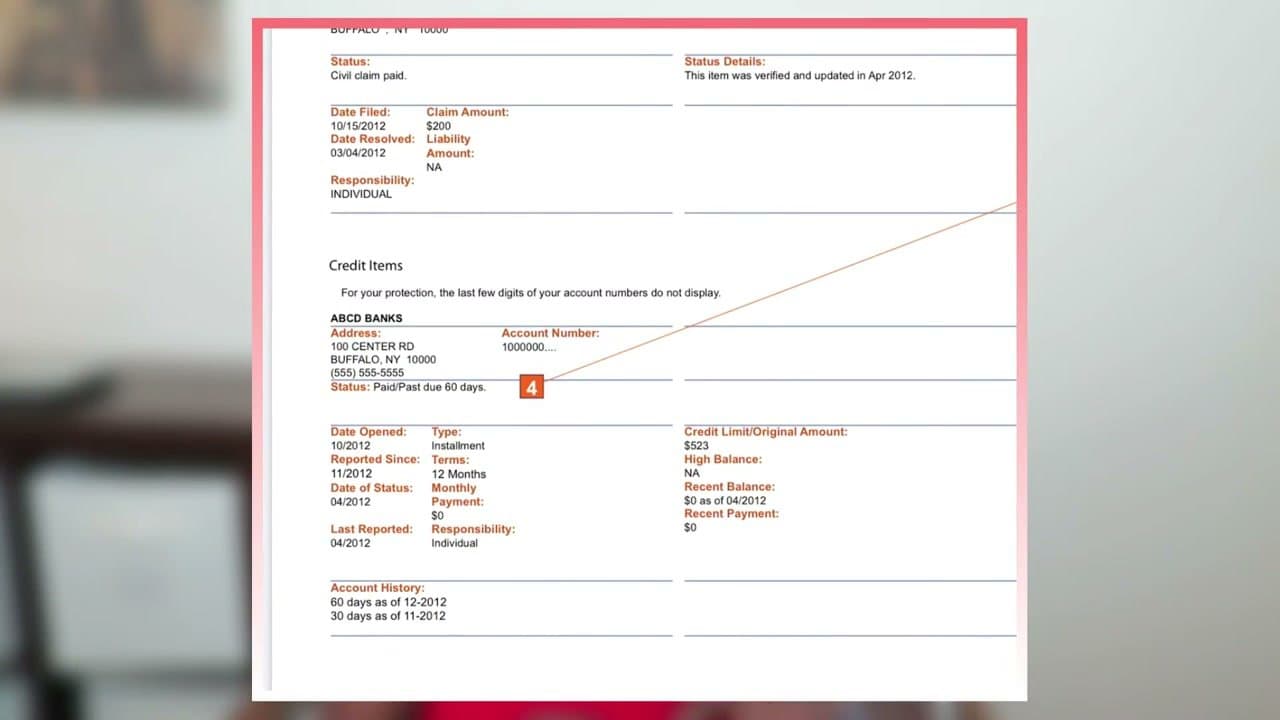1280x720 pixels.
Task: Click the address 100 CENTER RD
Action: pyautogui.click(x=372, y=346)
